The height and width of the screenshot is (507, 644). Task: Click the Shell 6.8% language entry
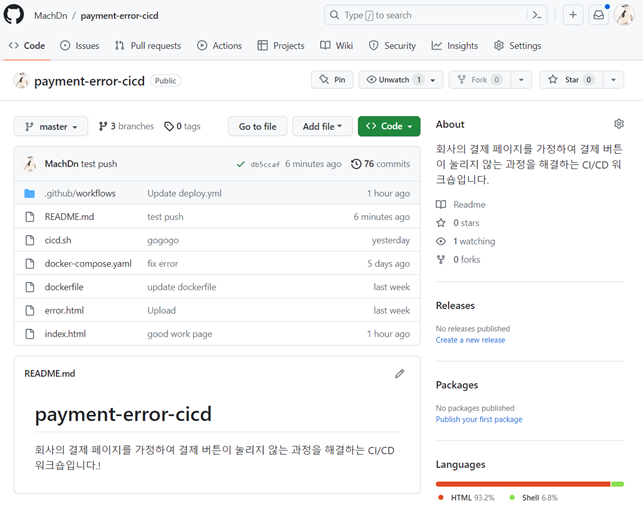(x=534, y=498)
